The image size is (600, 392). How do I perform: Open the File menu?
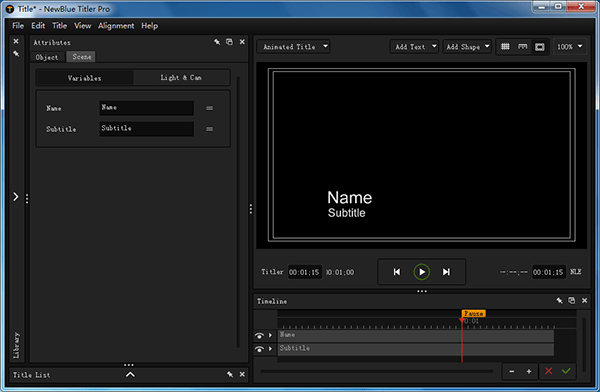18,26
